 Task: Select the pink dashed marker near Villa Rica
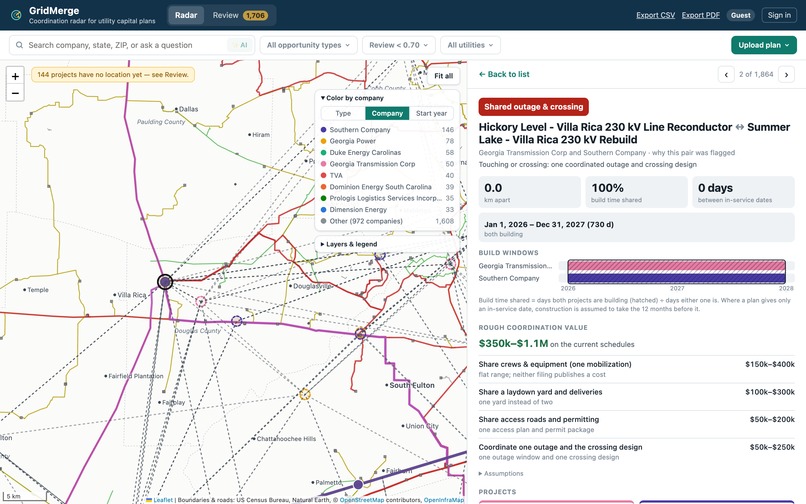pos(201,301)
